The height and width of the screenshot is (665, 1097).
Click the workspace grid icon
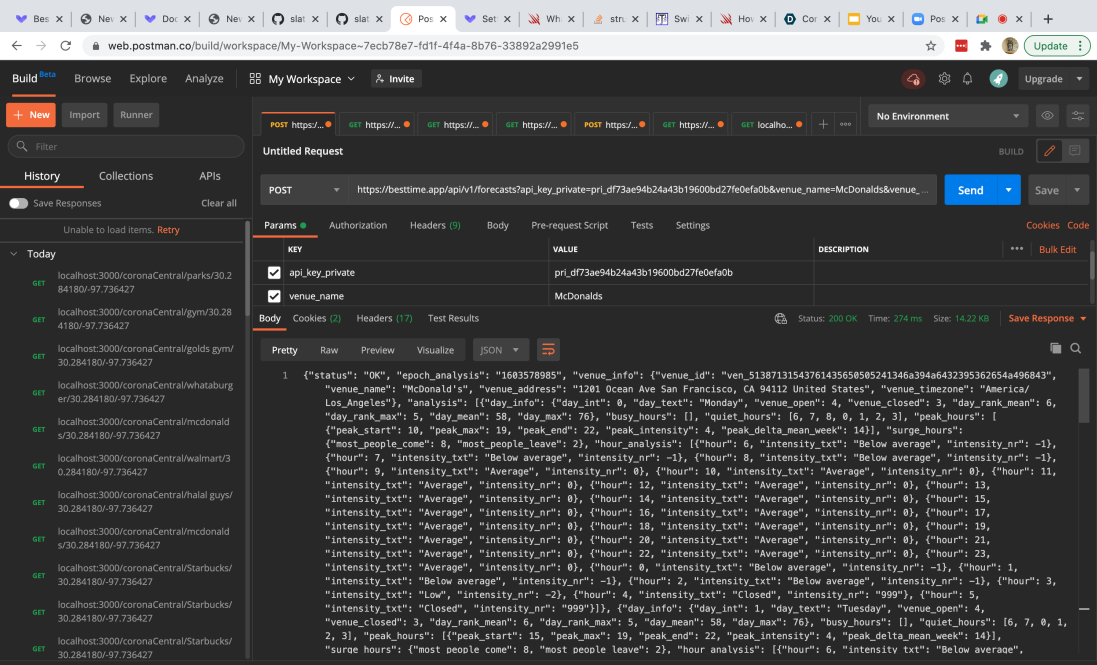point(255,79)
